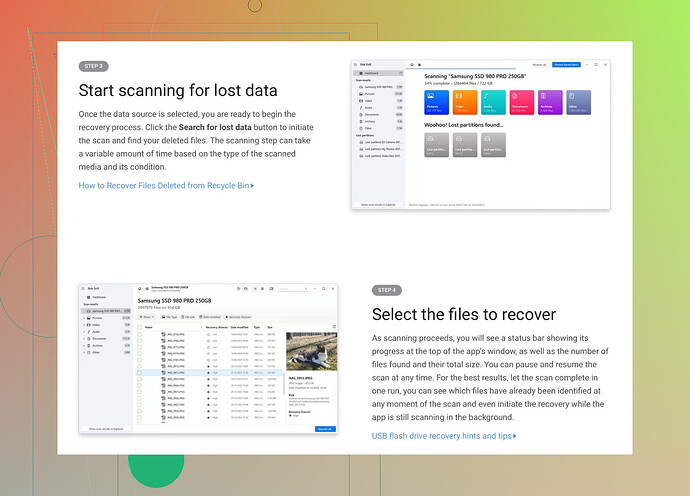Select Samsung SSD entry in scanning window sidebar

380,87
